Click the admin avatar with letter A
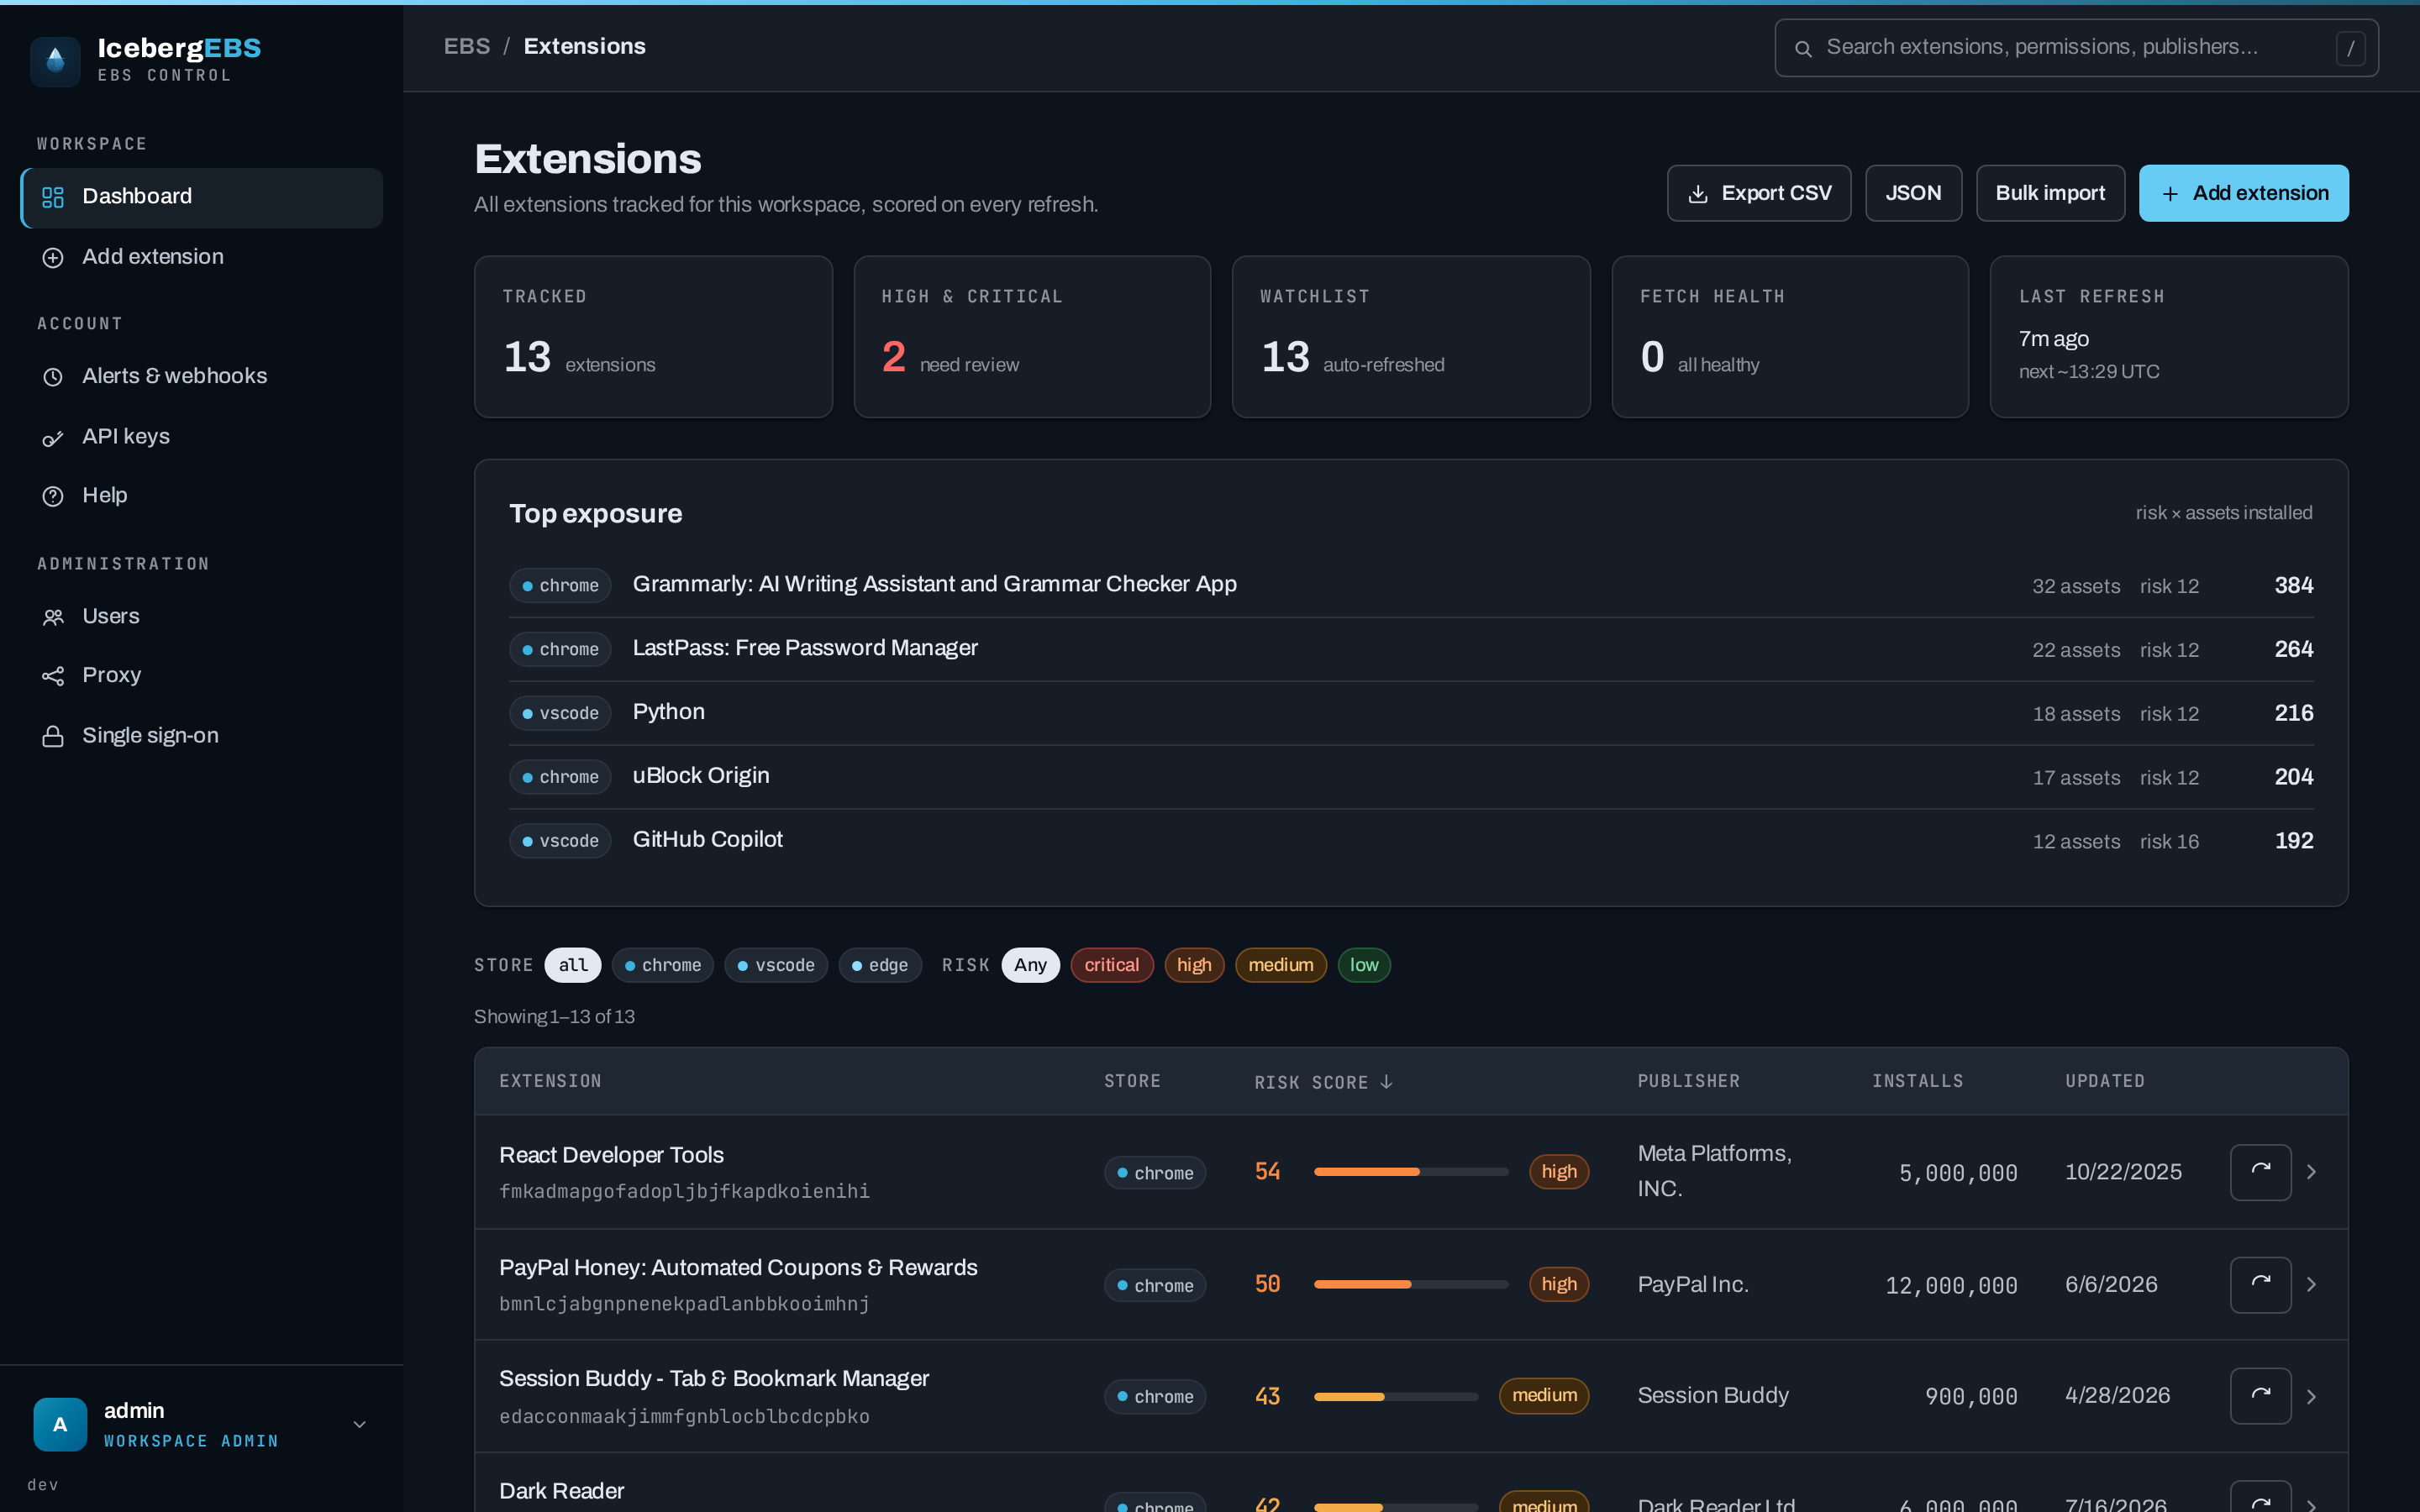This screenshot has width=2420, height=1512. 60,1424
